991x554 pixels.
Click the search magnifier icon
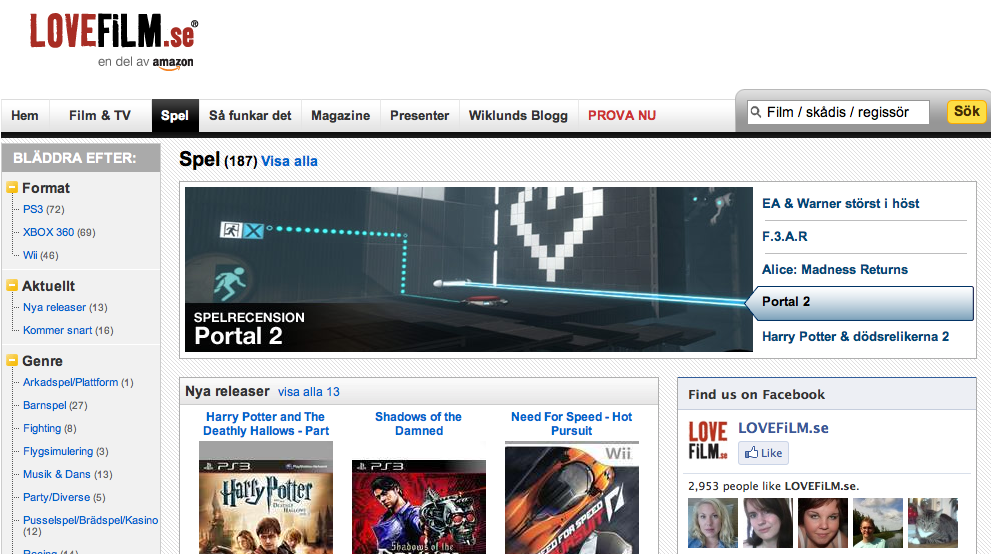pos(755,112)
